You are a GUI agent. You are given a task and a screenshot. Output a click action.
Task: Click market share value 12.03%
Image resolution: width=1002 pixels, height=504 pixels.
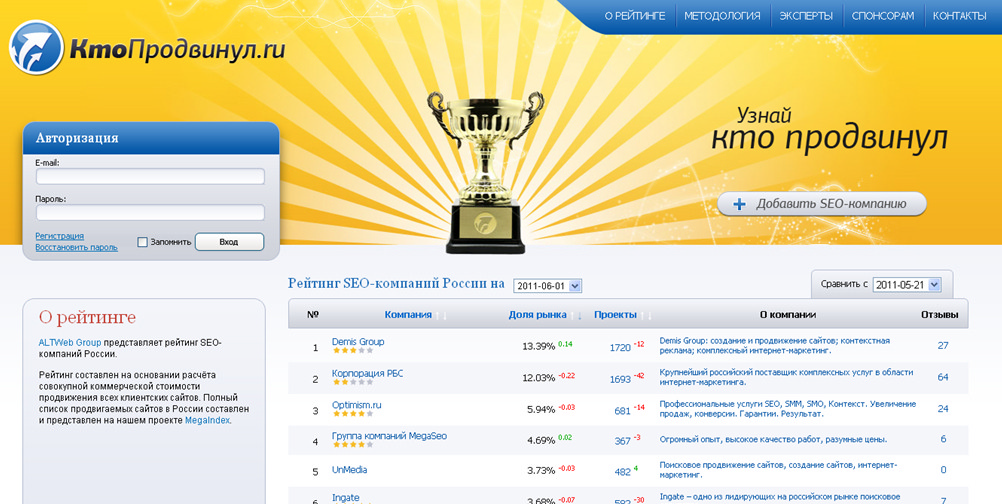click(x=539, y=378)
